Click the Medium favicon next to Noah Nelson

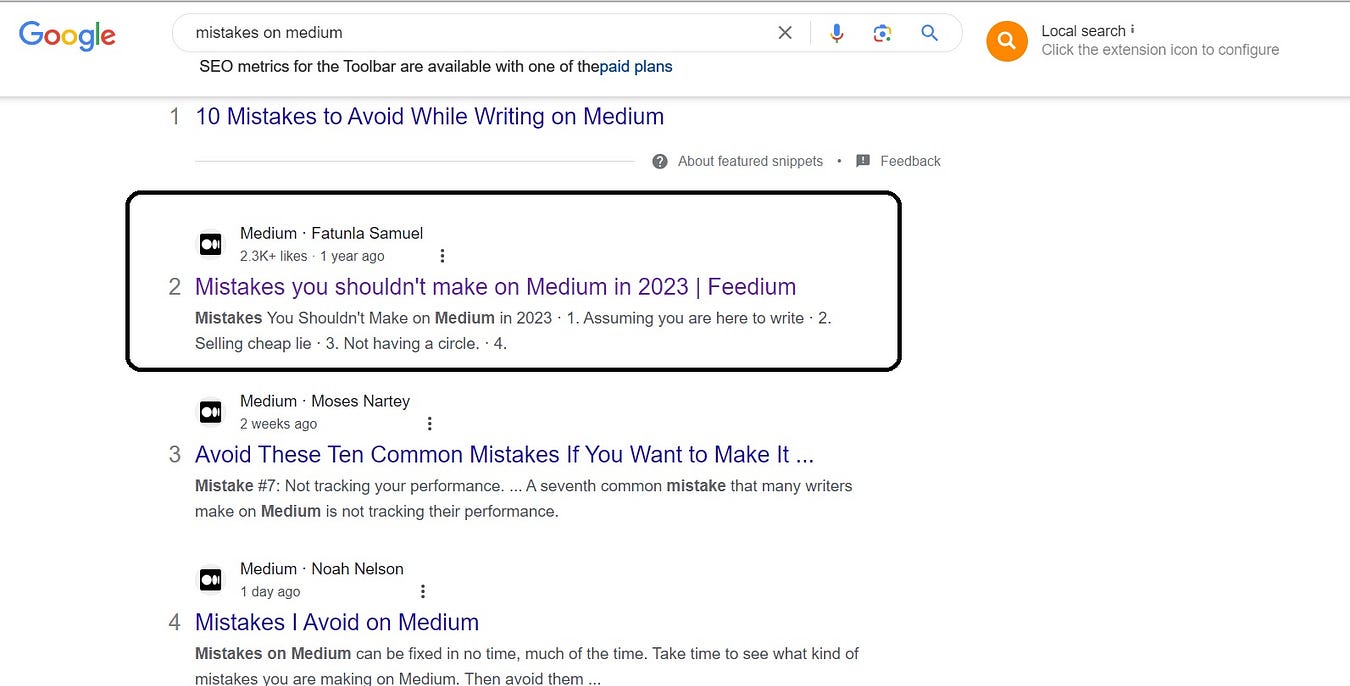(x=211, y=580)
